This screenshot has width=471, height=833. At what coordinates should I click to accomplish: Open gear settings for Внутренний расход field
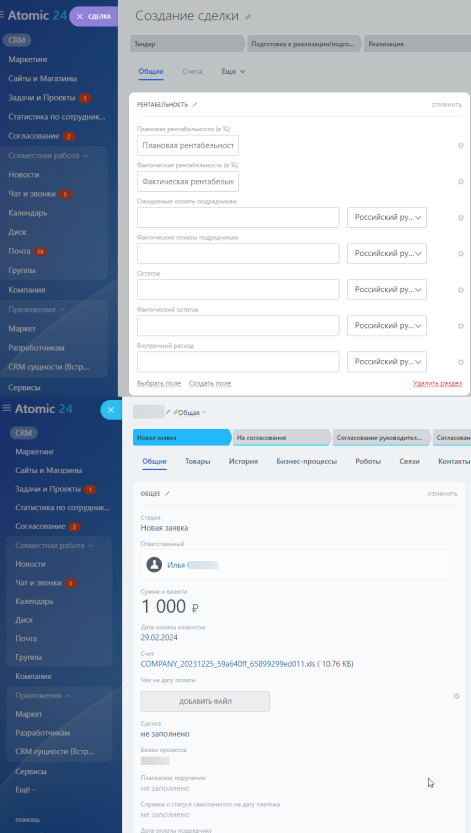(x=461, y=362)
